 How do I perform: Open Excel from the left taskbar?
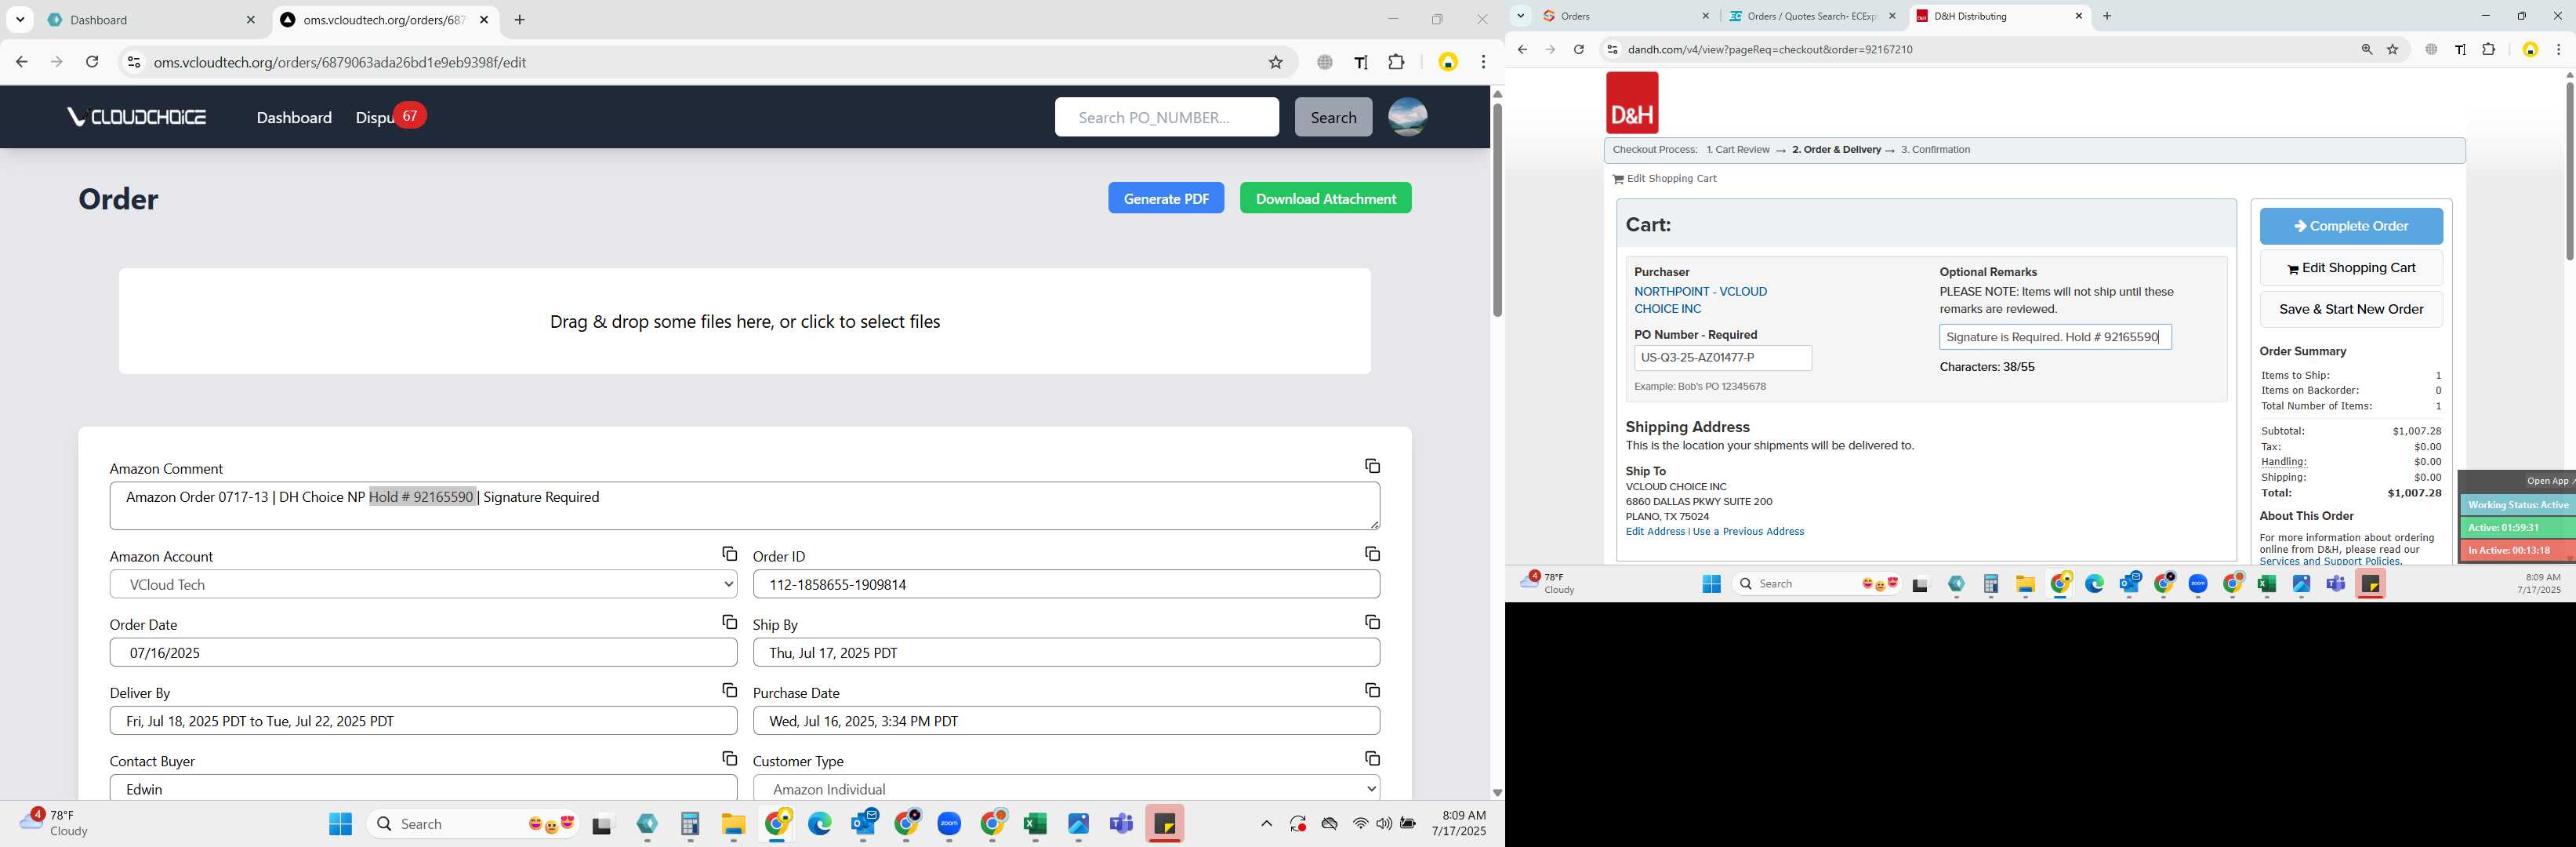pyautogui.click(x=1035, y=823)
